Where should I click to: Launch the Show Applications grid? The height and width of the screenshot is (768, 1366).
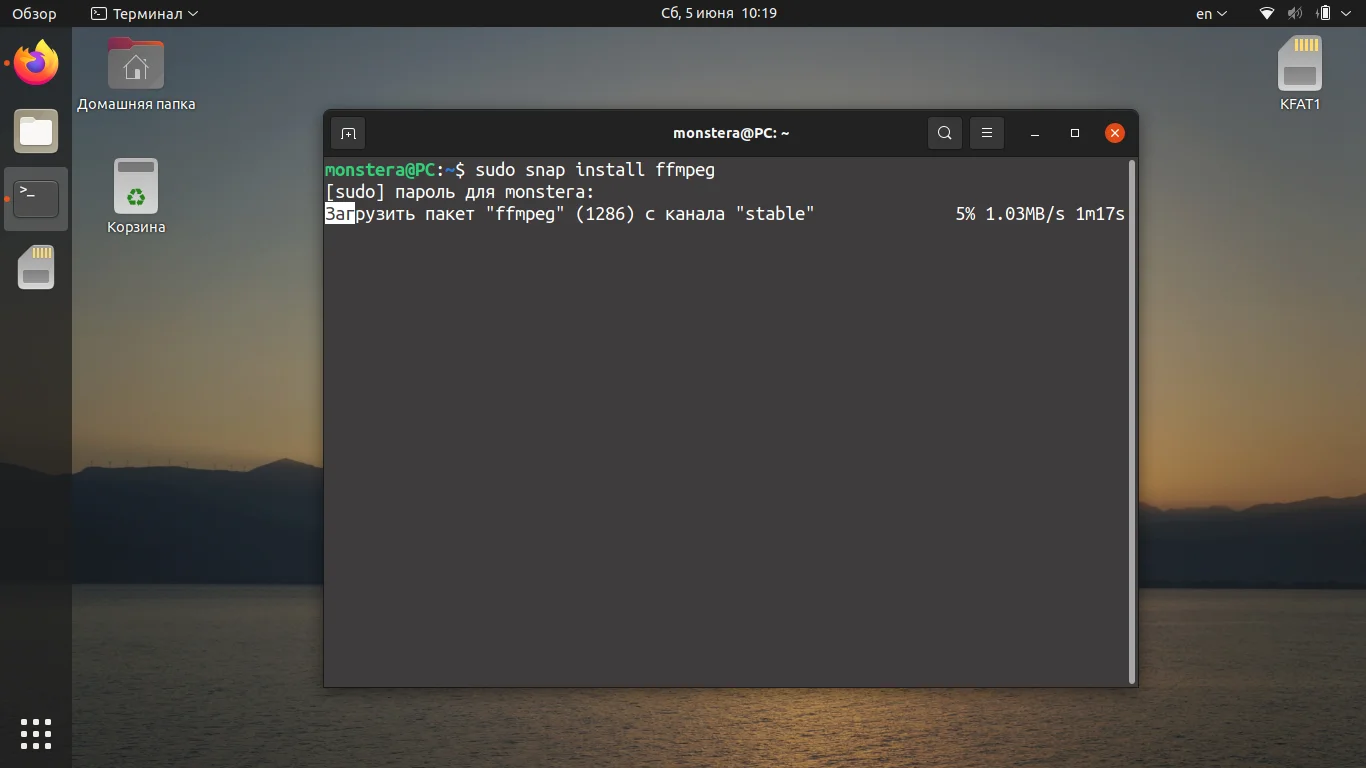35,733
